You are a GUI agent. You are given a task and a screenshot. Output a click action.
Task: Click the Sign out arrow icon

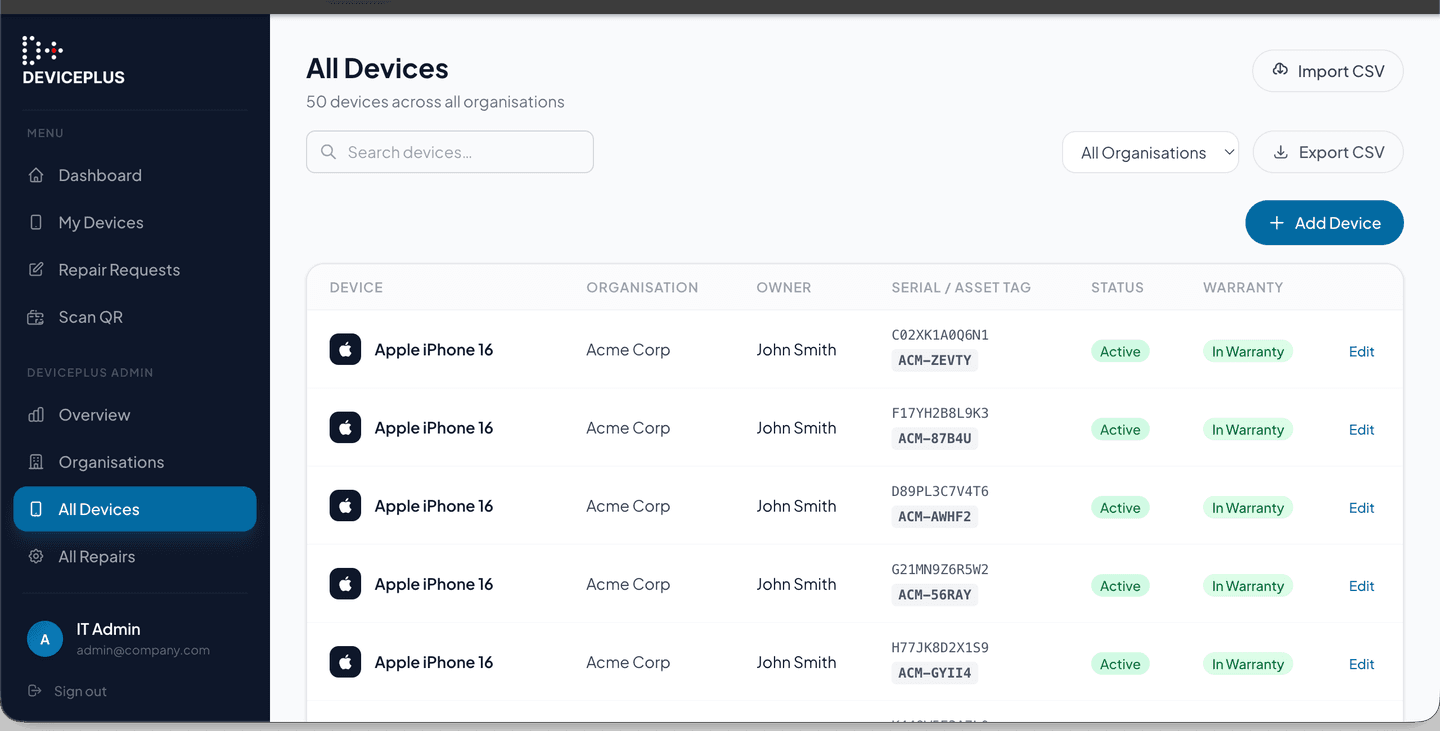[35, 691]
